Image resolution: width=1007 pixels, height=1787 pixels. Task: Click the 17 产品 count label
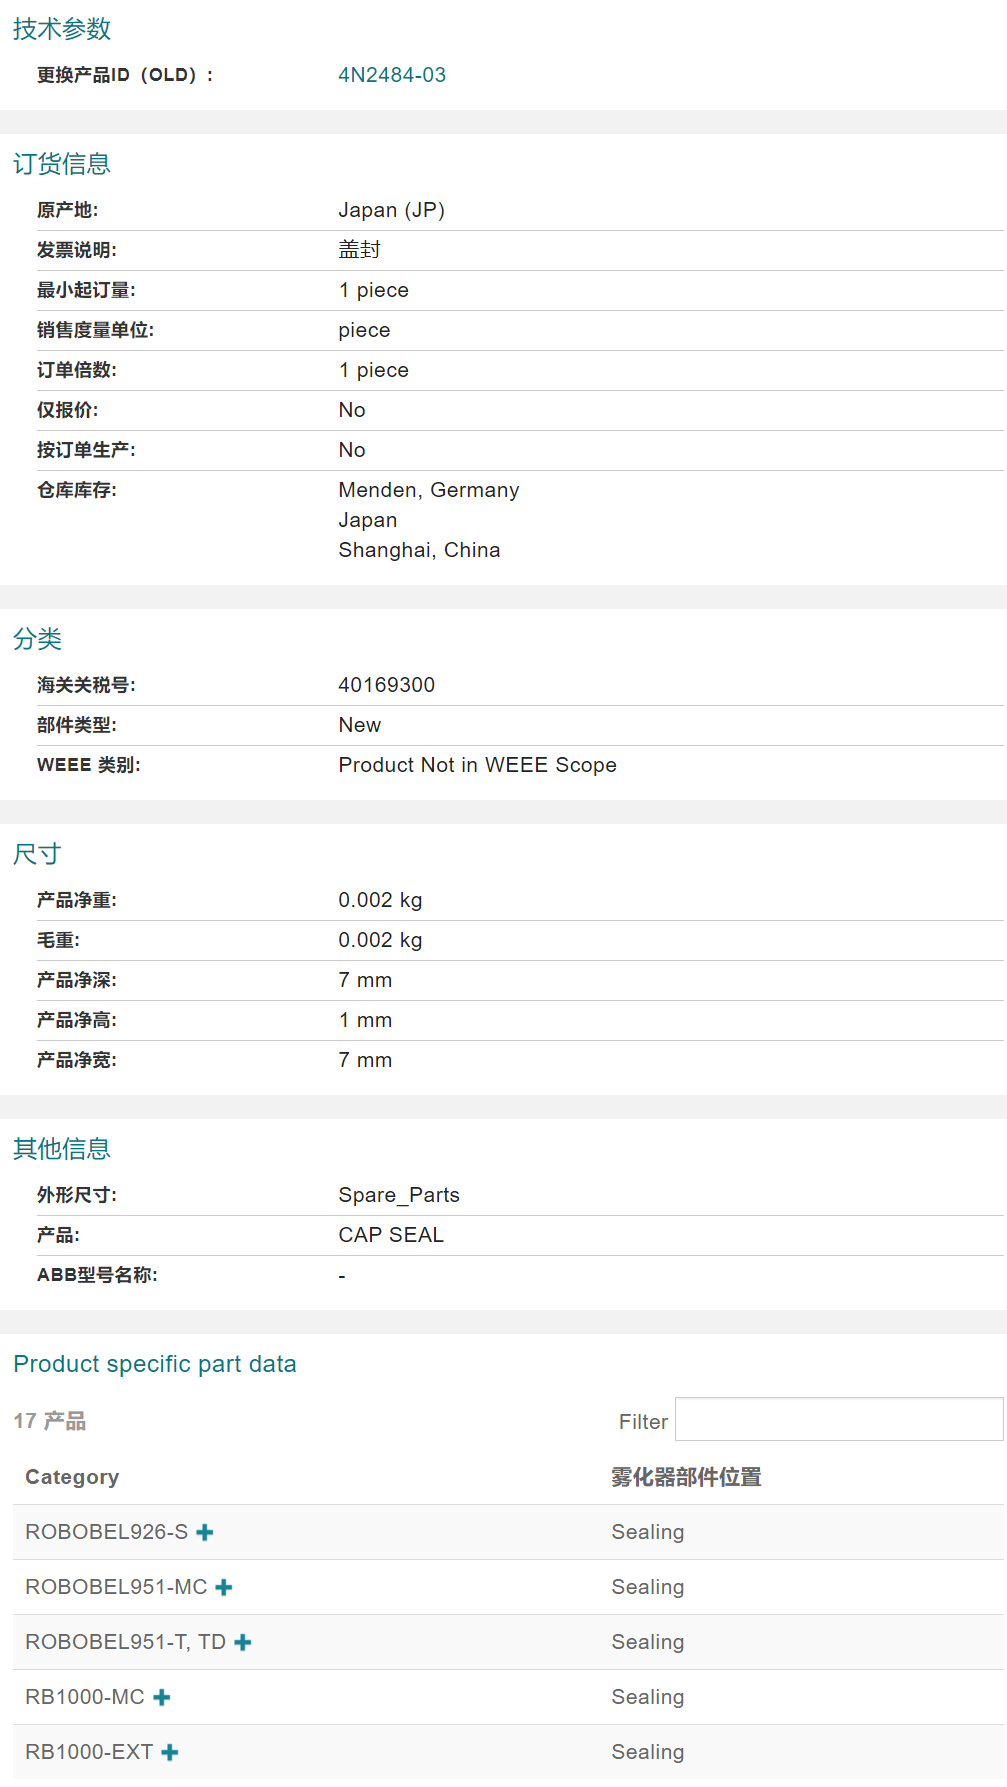(x=50, y=1421)
